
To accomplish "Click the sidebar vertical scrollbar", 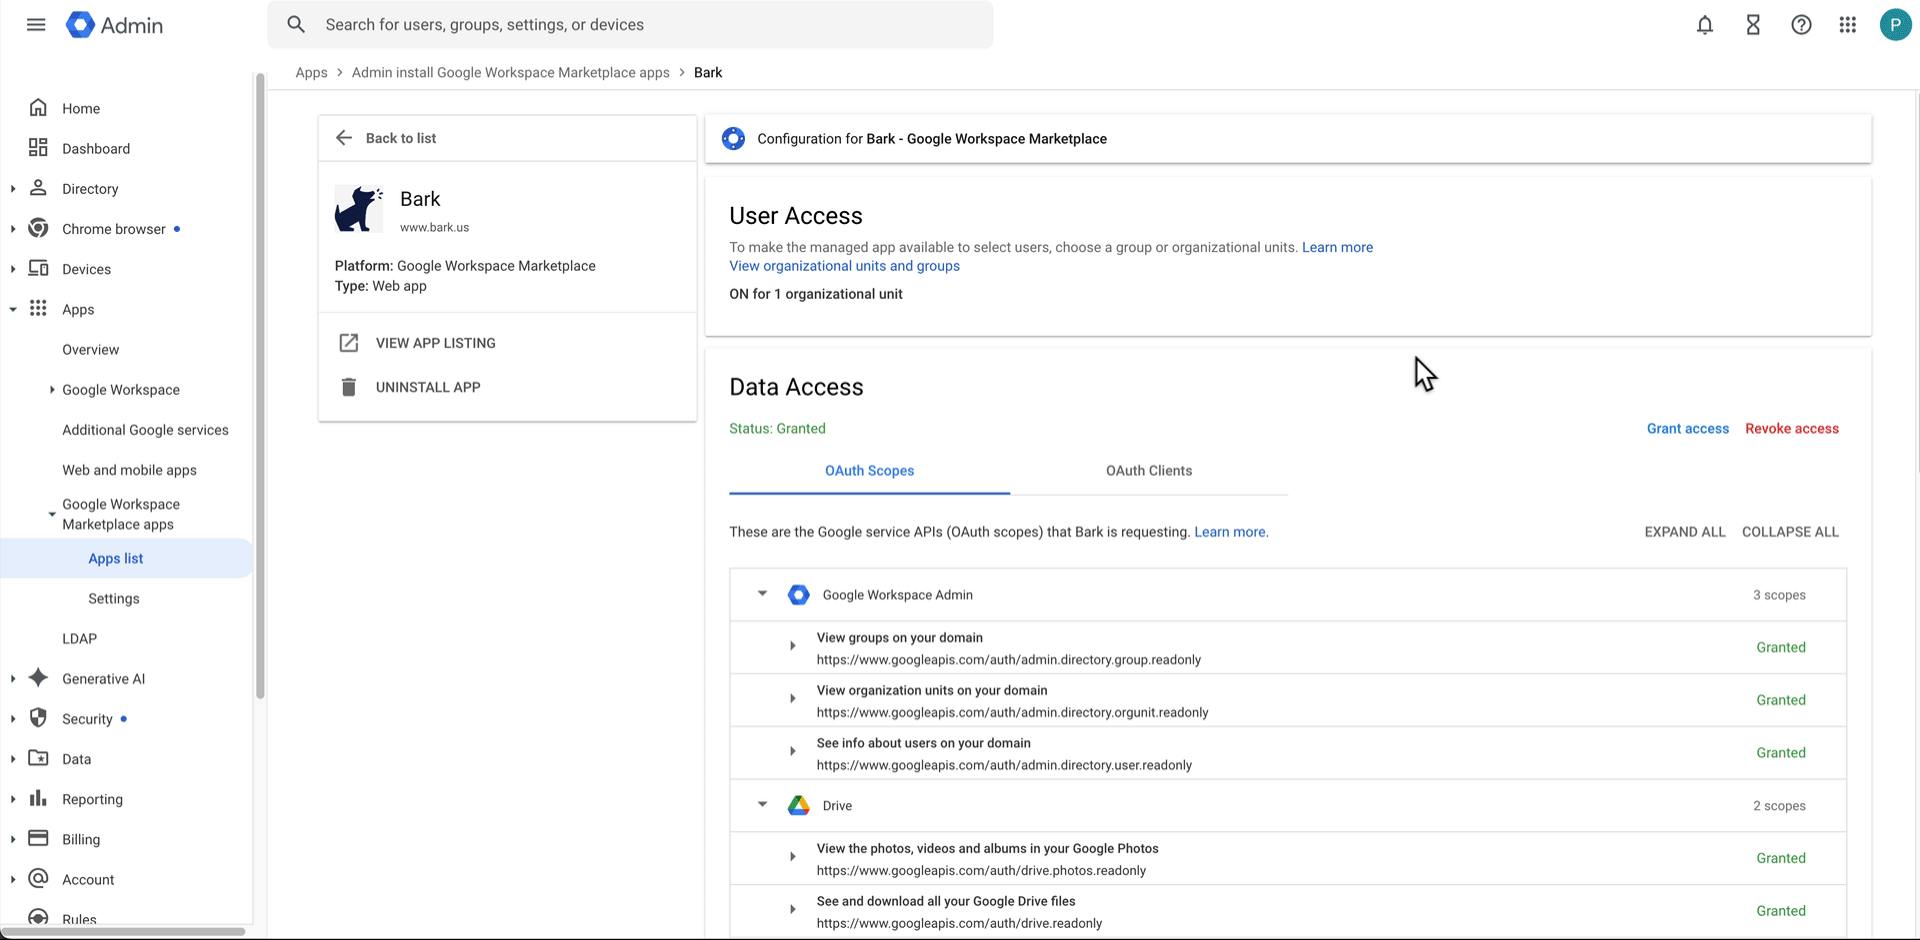I will click(260, 385).
